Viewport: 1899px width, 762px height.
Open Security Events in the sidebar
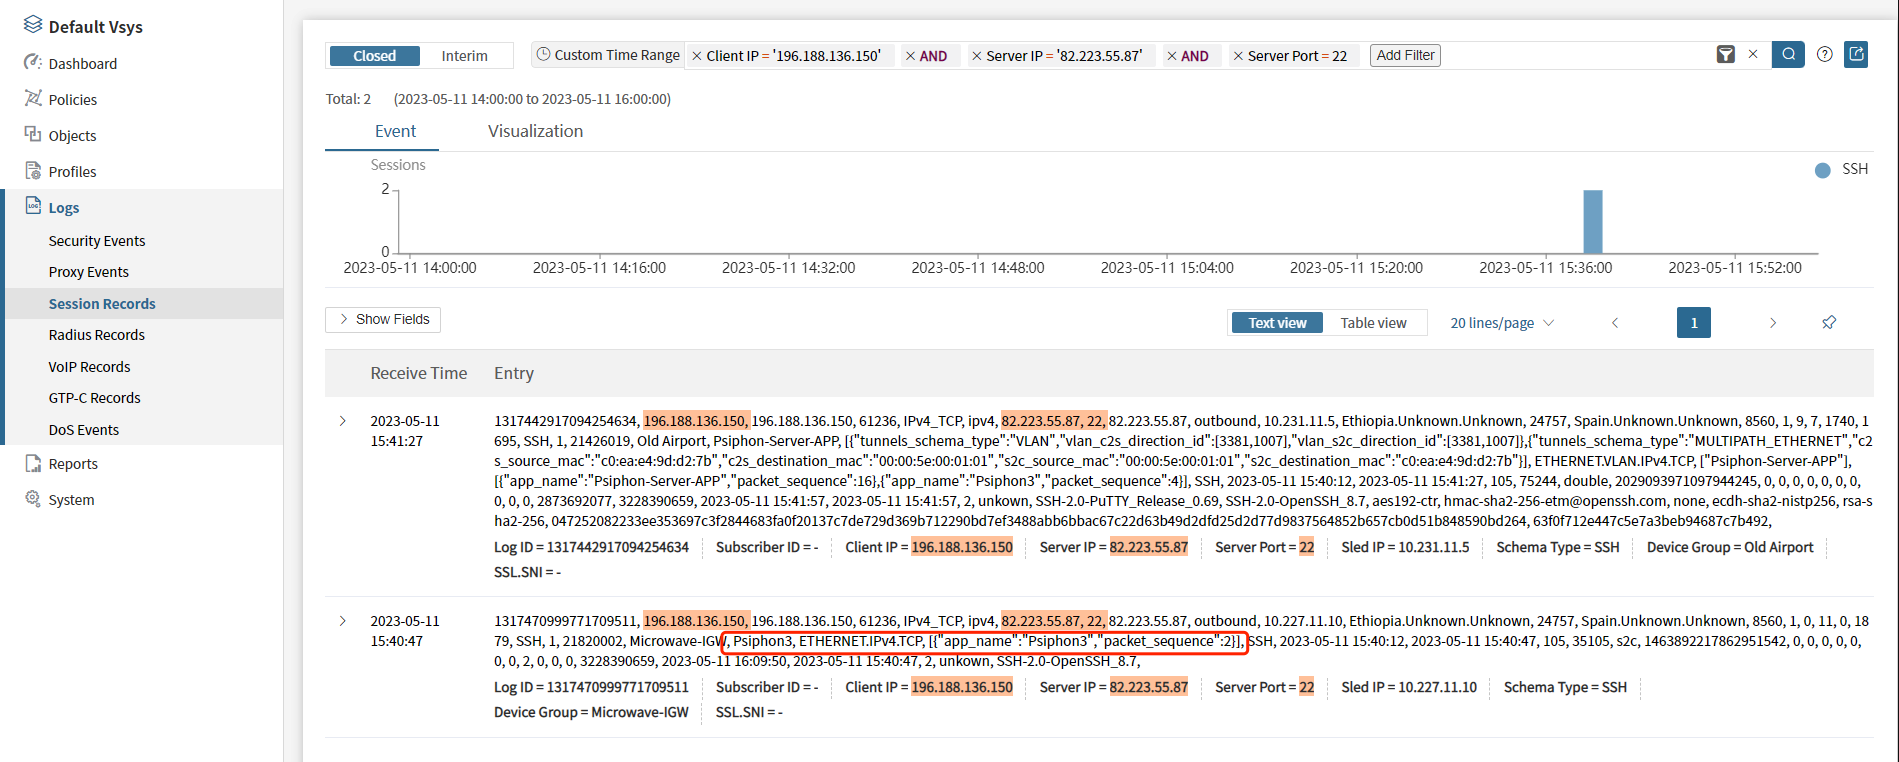97,241
